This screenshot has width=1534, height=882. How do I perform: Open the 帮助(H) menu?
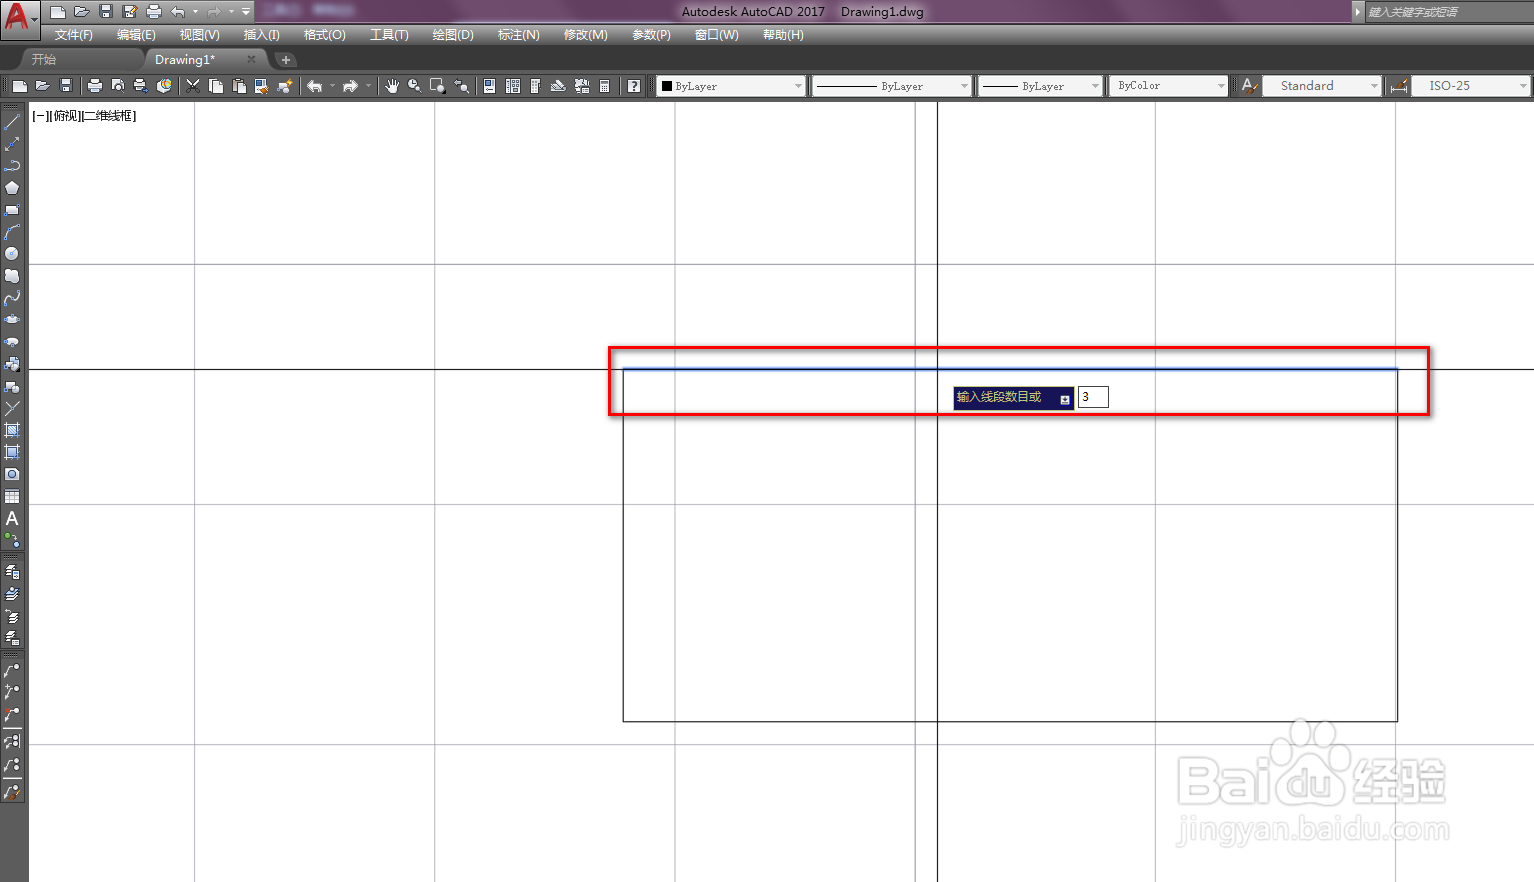point(783,35)
